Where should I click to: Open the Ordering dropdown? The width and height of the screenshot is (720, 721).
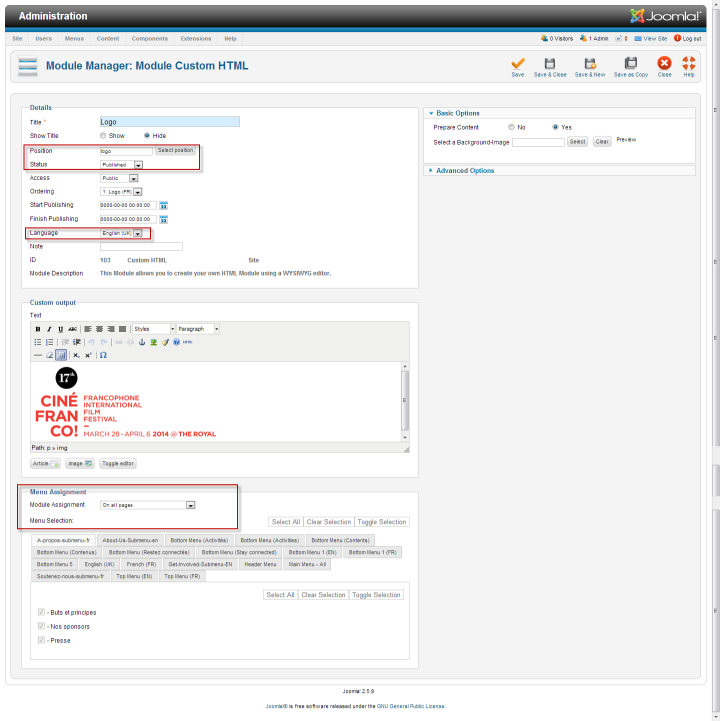click(x=121, y=192)
